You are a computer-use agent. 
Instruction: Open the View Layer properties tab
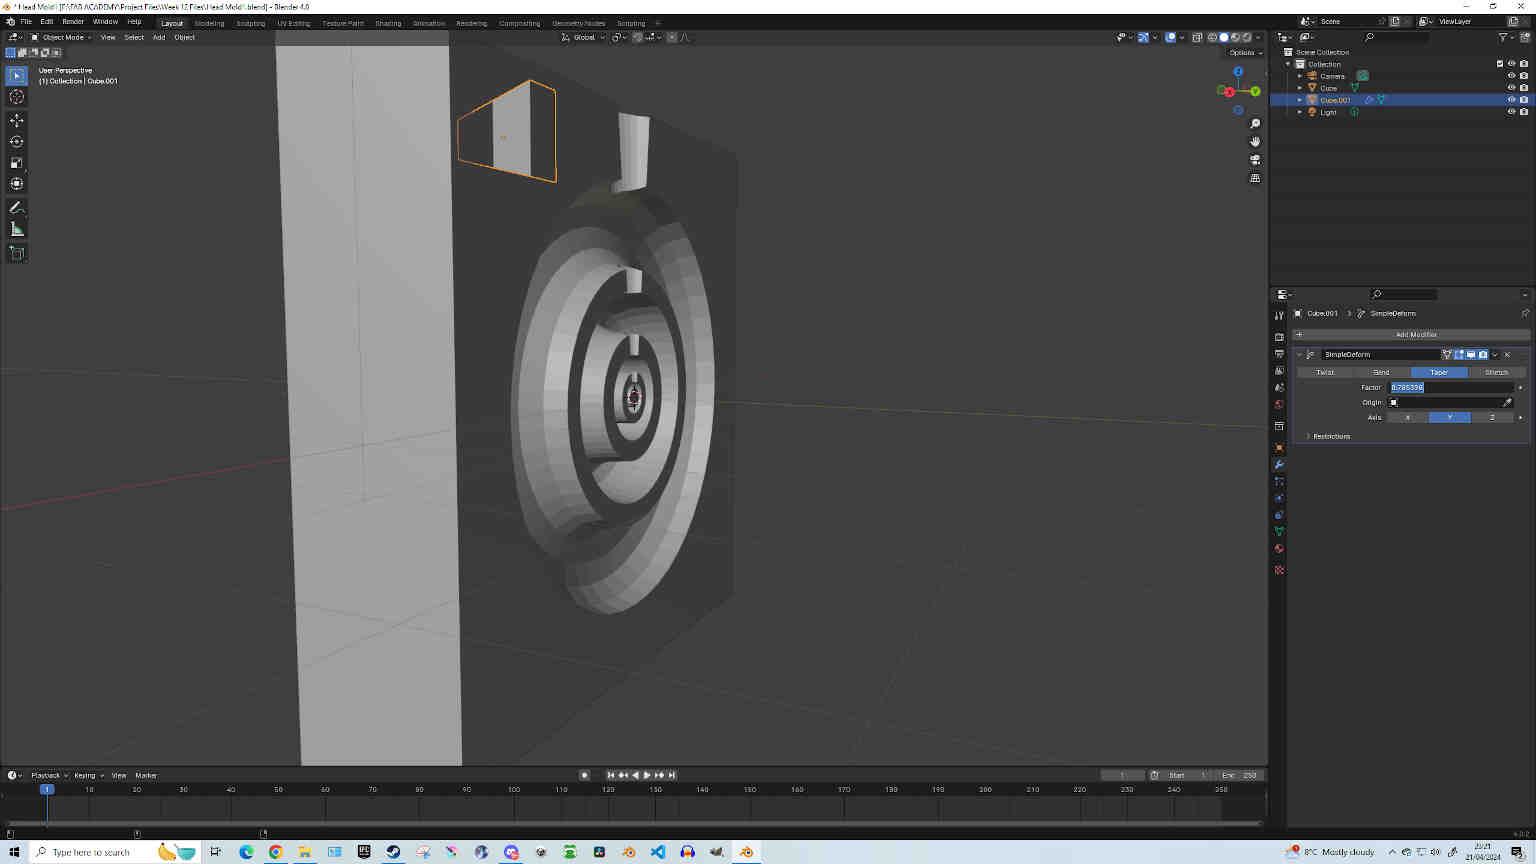pyautogui.click(x=1279, y=371)
